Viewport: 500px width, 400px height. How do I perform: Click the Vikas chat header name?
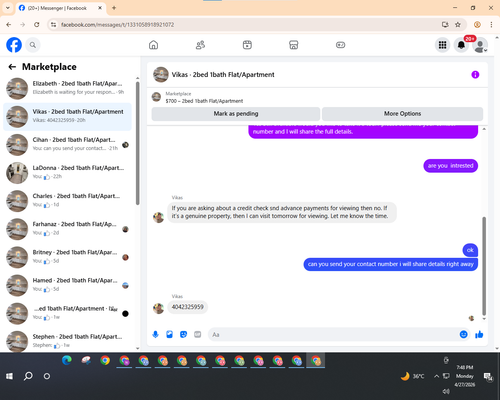223,75
